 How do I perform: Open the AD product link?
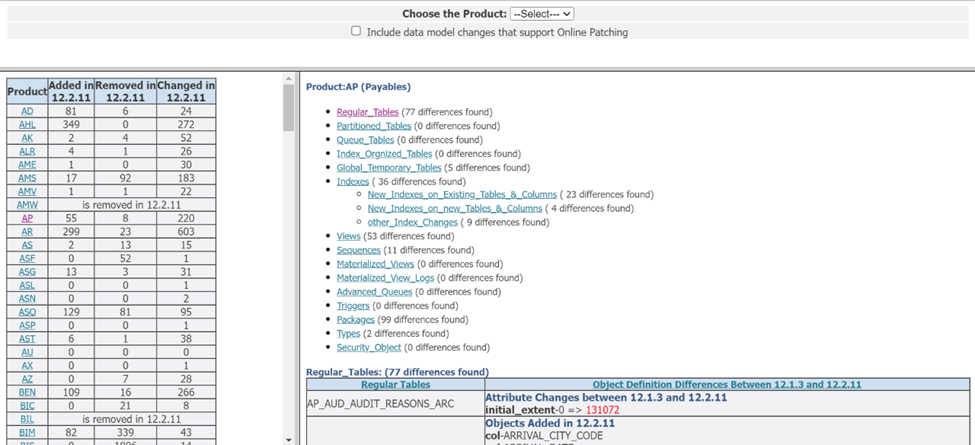click(27, 111)
